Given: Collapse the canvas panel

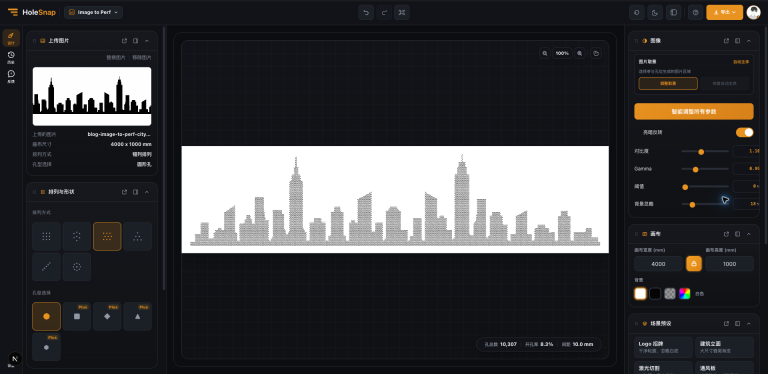Looking at the screenshot, I should (749, 234).
